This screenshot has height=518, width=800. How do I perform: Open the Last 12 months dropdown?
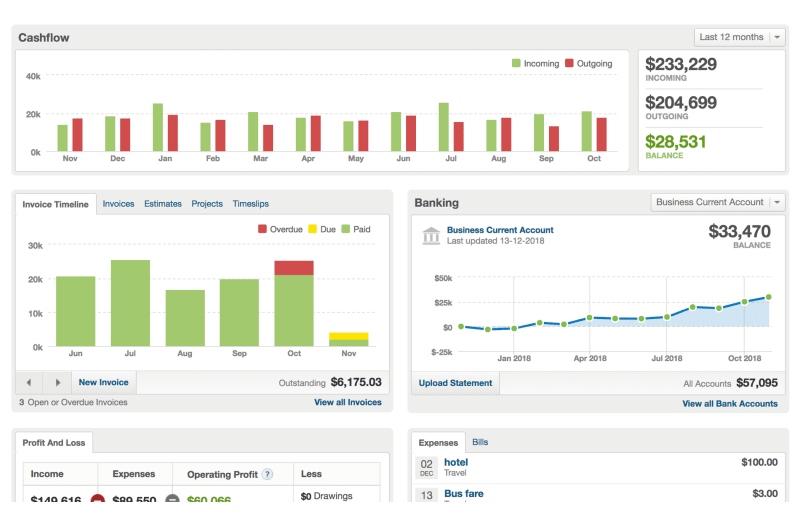point(739,37)
